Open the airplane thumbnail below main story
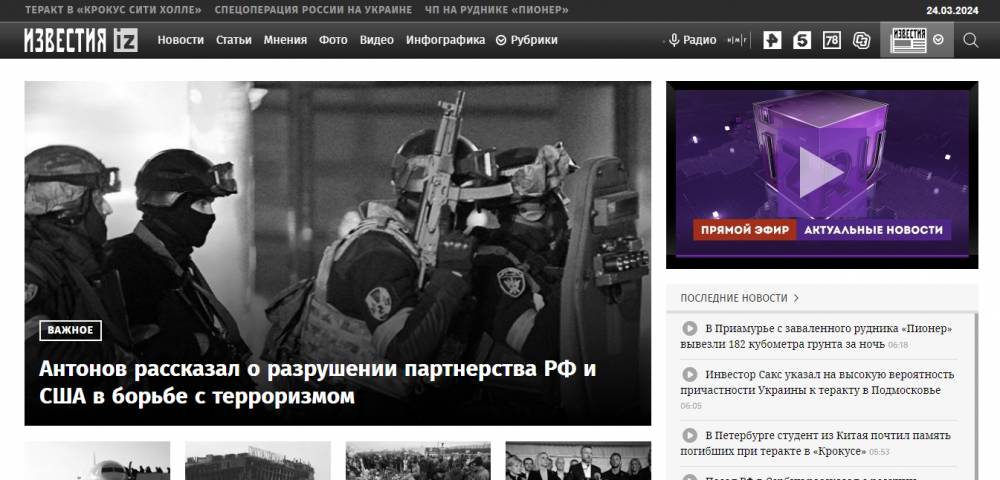This screenshot has height=480, width=1000. coord(97,461)
